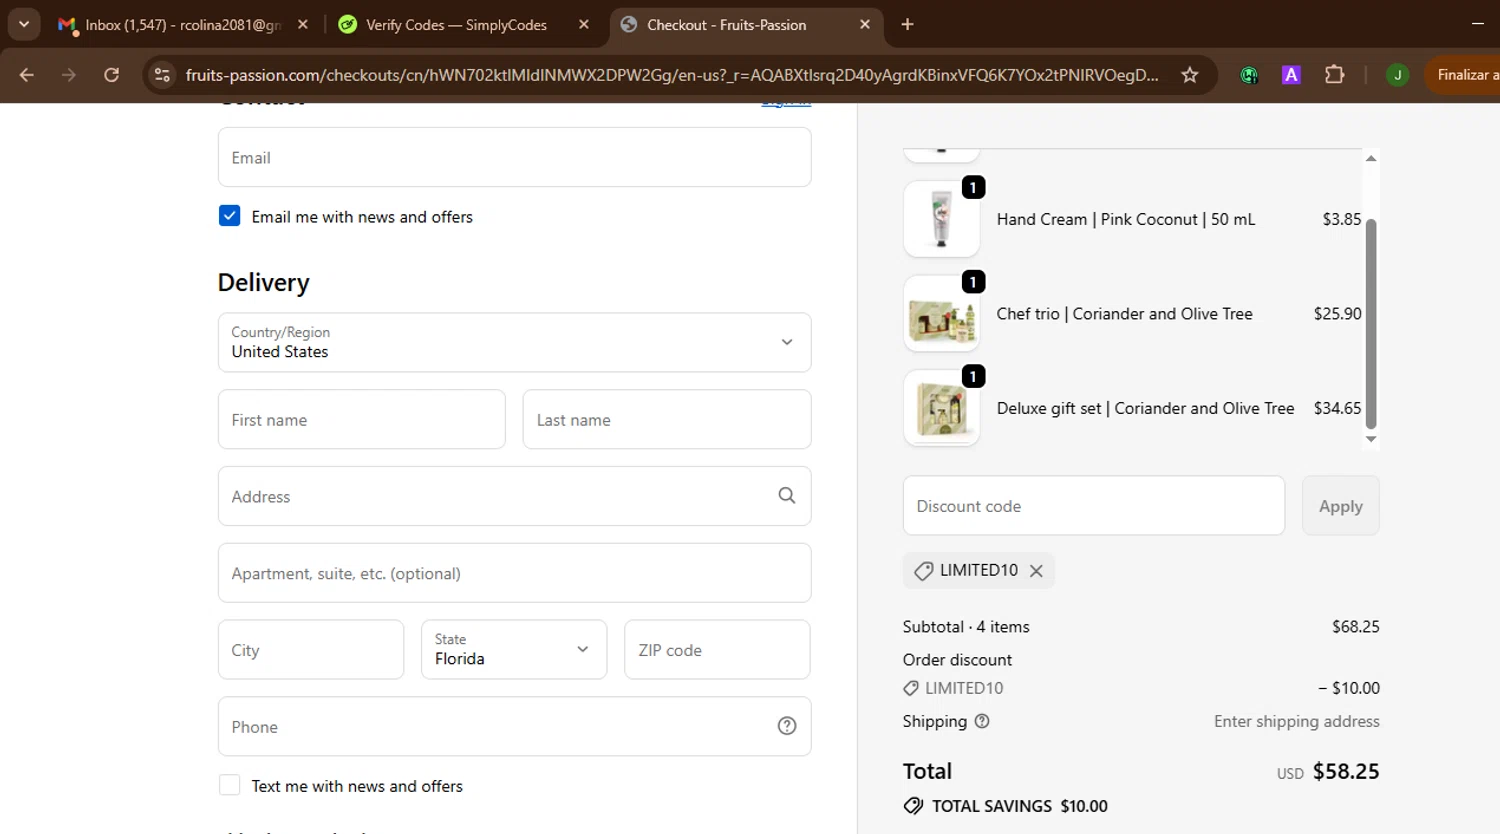The width and height of the screenshot is (1500, 834).
Task: Open the purple A extension icon
Action: pos(1291,75)
